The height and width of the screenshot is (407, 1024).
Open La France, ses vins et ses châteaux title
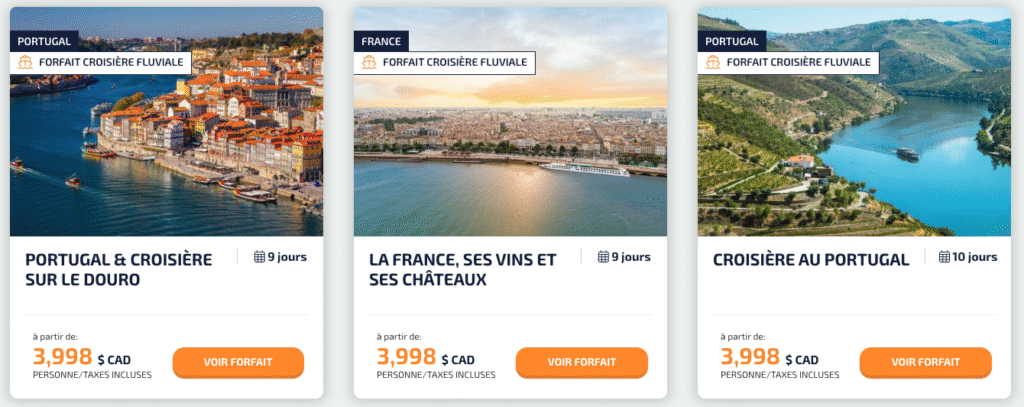[462, 269]
